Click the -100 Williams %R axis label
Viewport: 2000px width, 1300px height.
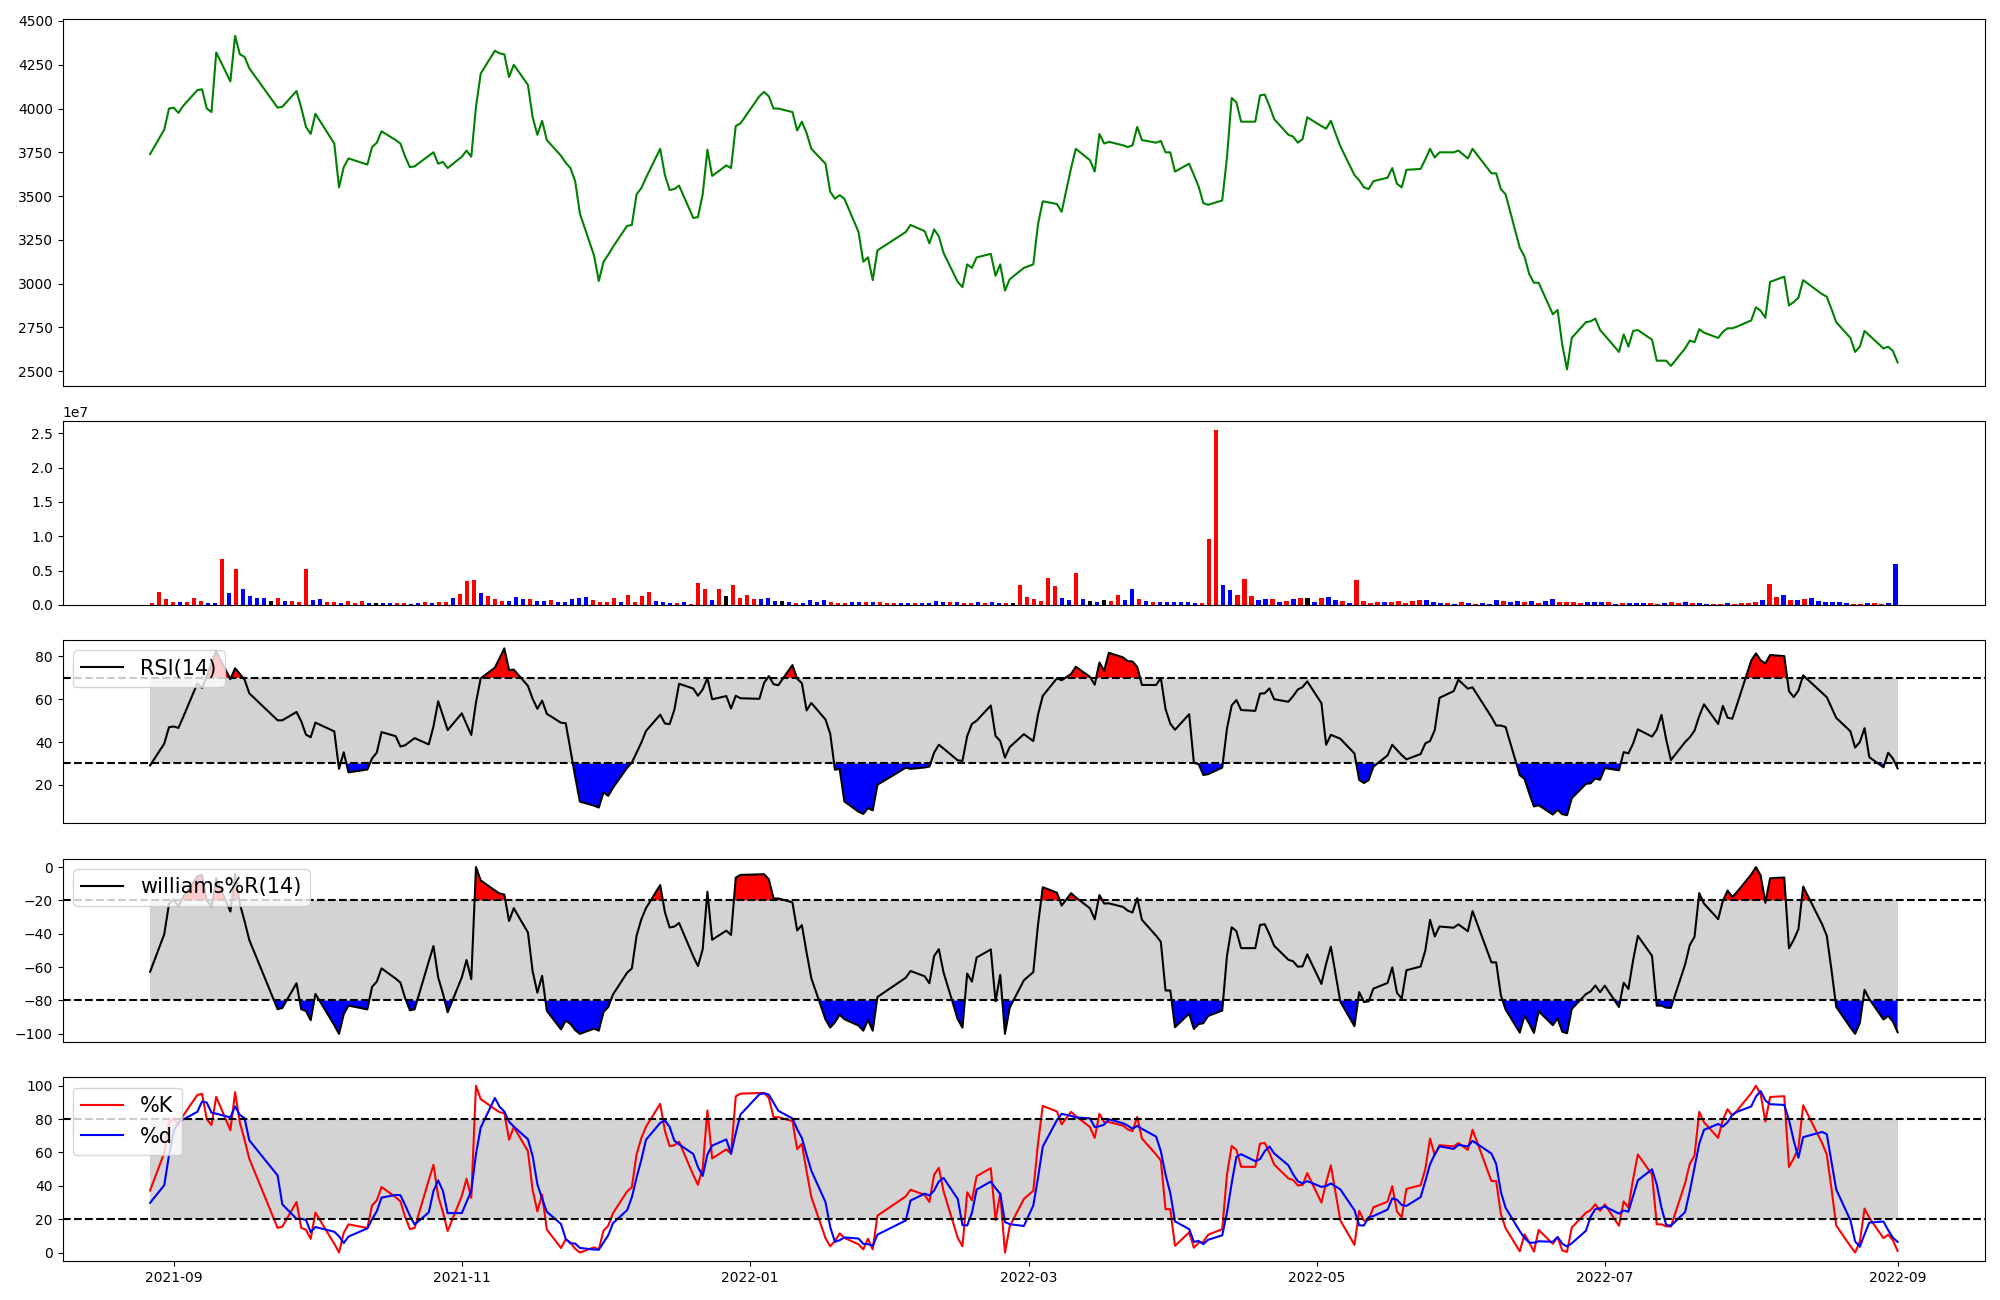[35, 1034]
